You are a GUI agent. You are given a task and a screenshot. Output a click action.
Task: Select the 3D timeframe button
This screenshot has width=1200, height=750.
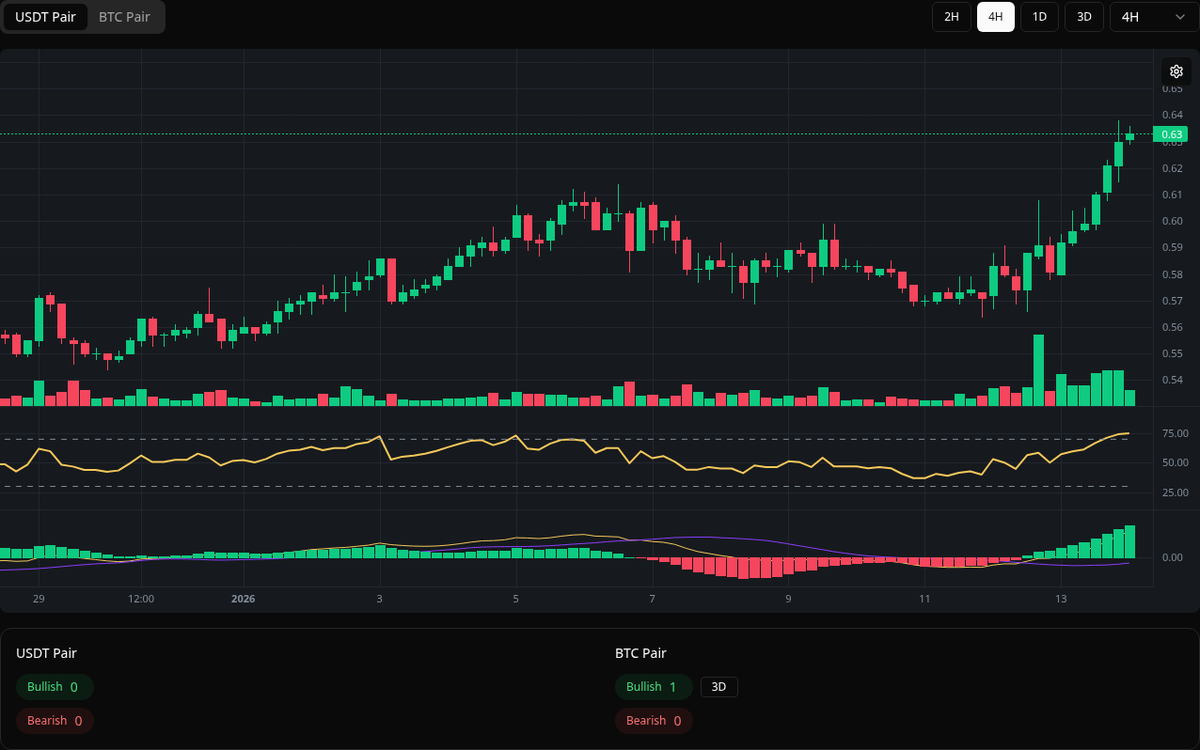(x=1084, y=17)
